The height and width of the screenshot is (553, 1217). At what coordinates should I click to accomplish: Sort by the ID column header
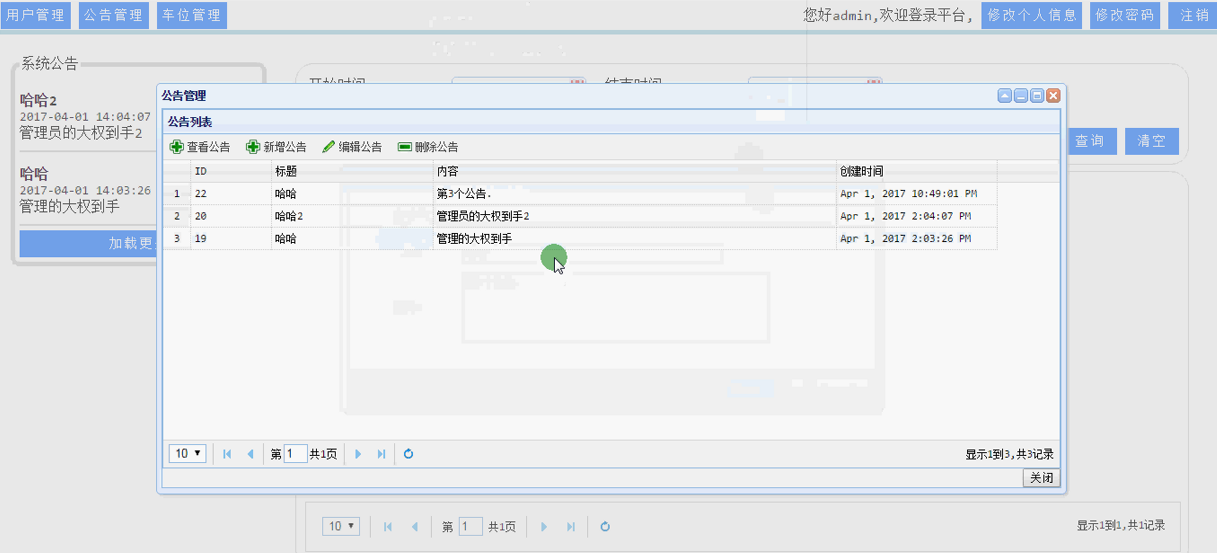tap(231, 171)
